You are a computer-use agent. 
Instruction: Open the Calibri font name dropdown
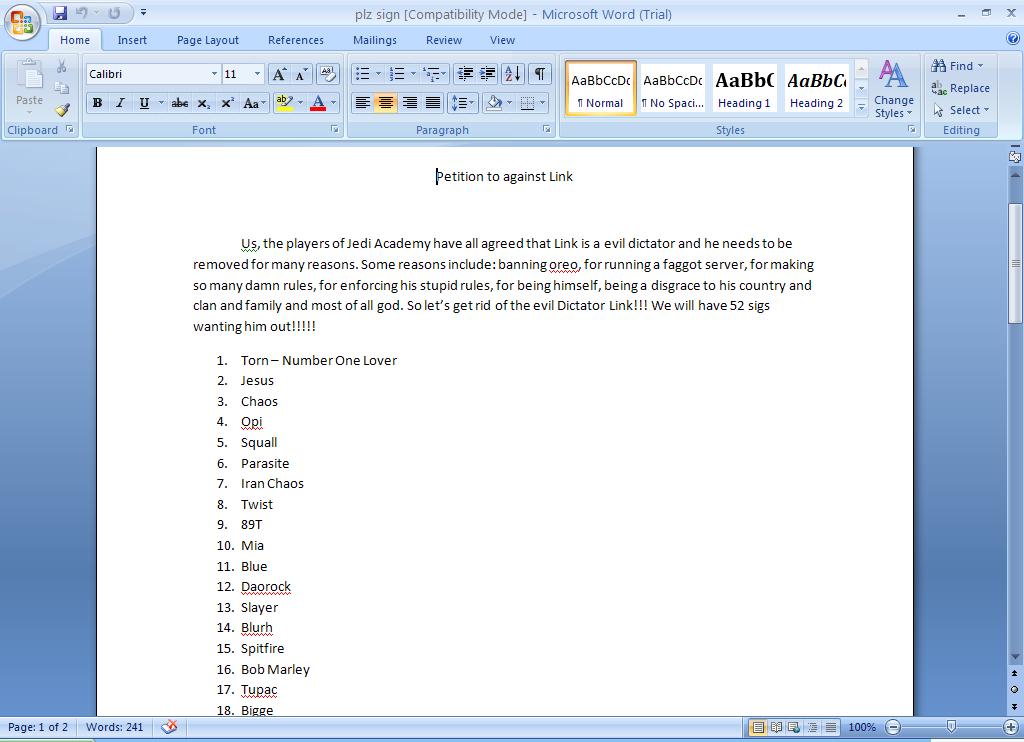[x=214, y=74]
